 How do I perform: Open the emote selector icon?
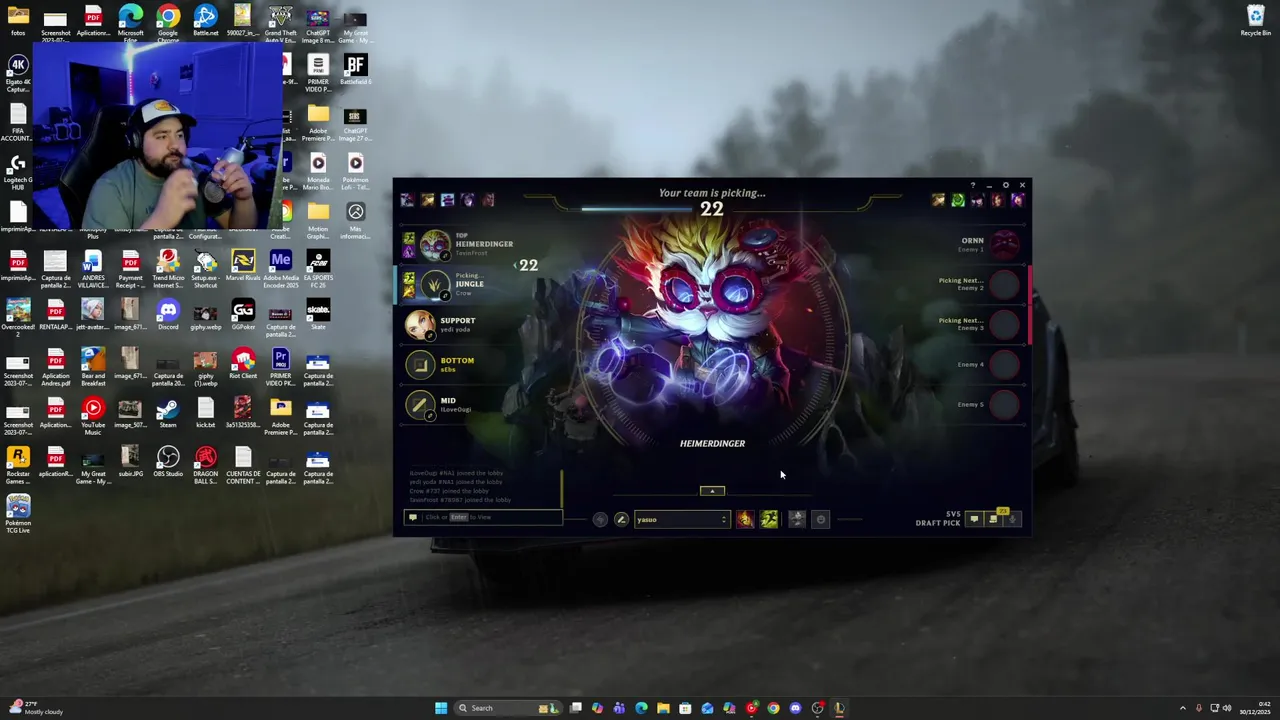click(x=821, y=519)
